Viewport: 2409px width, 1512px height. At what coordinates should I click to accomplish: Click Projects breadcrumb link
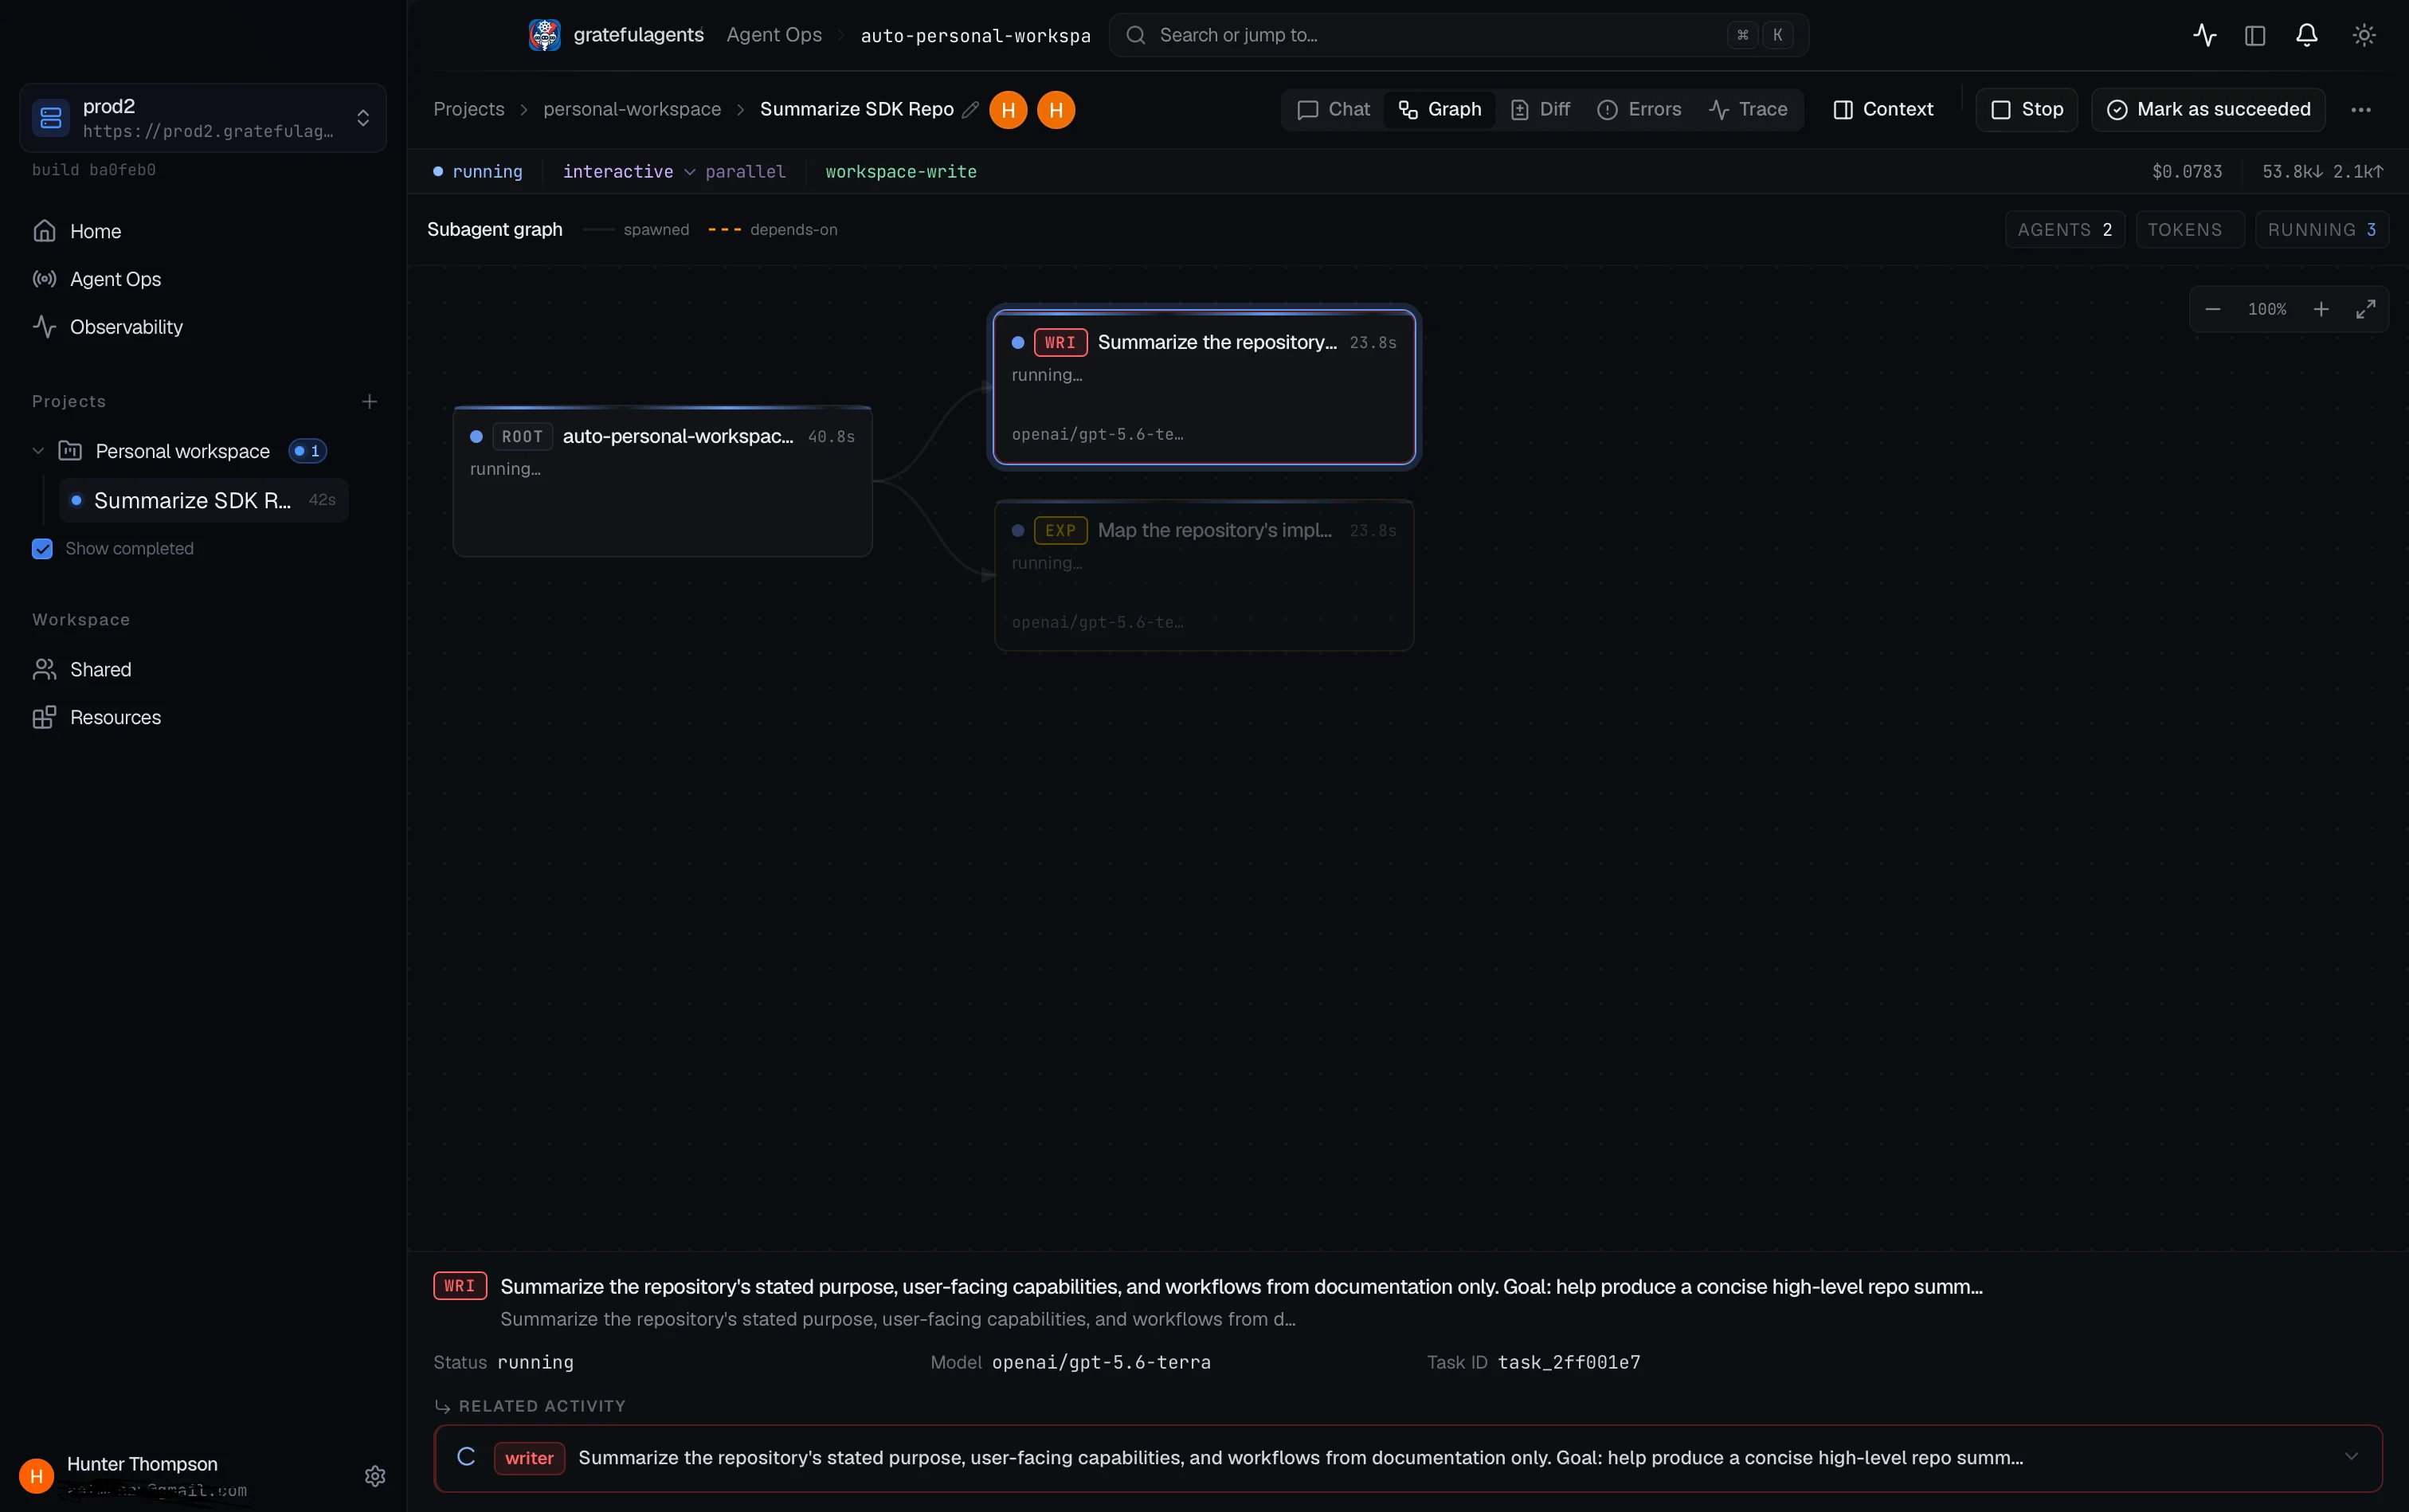[469, 110]
